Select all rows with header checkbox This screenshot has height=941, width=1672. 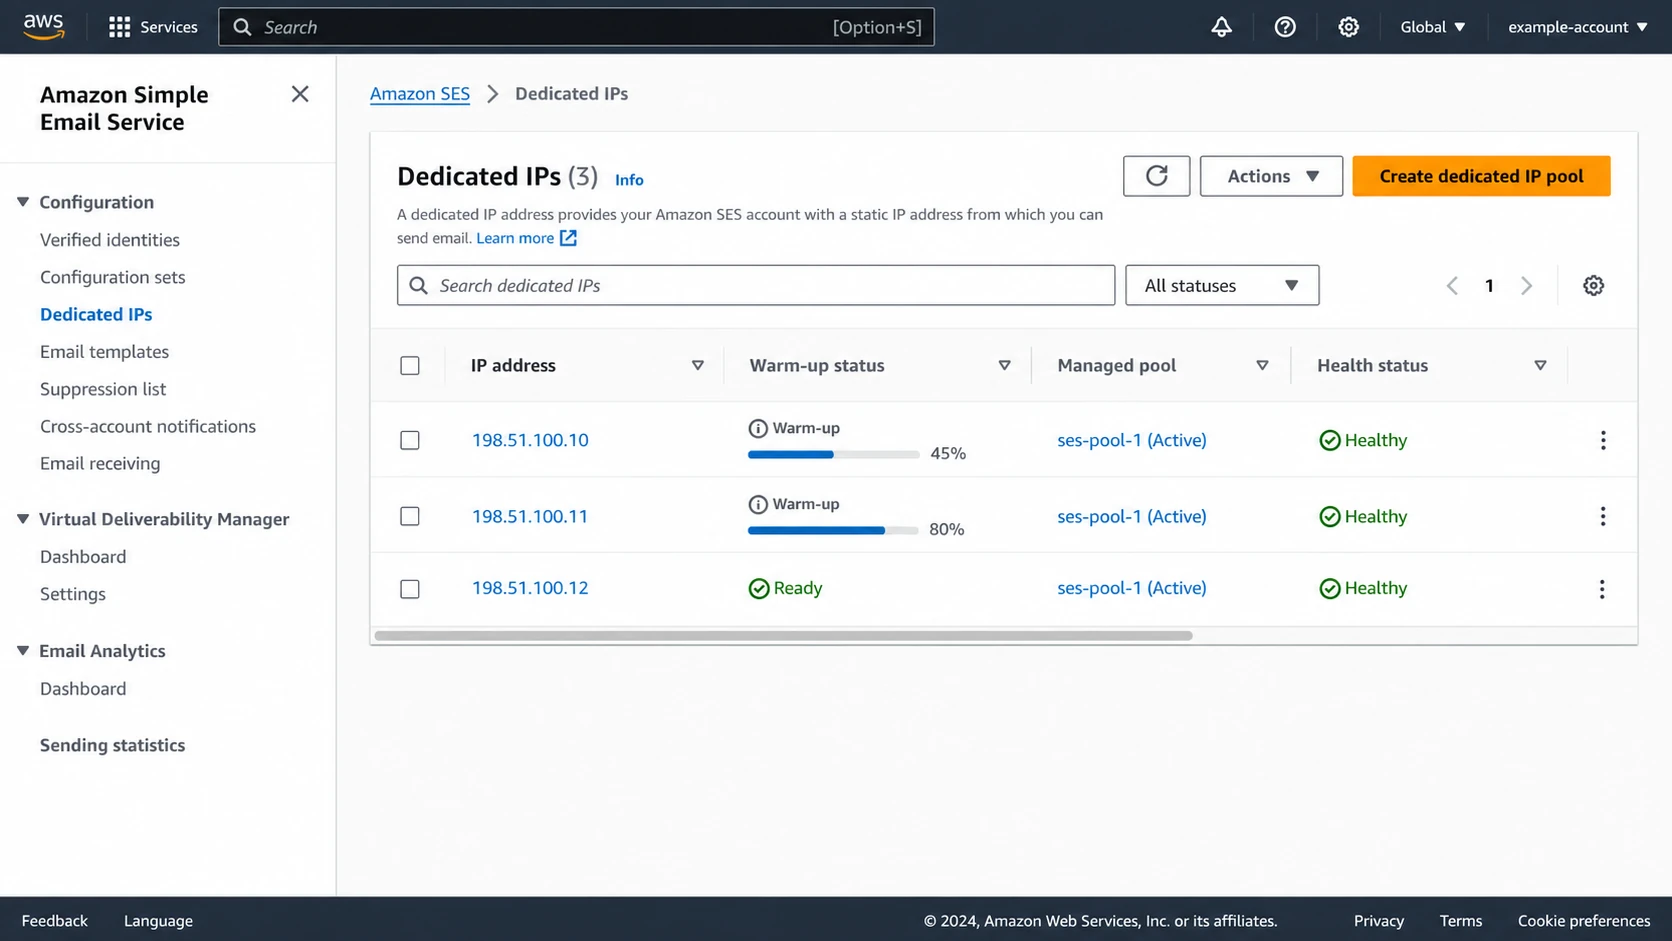tap(410, 366)
